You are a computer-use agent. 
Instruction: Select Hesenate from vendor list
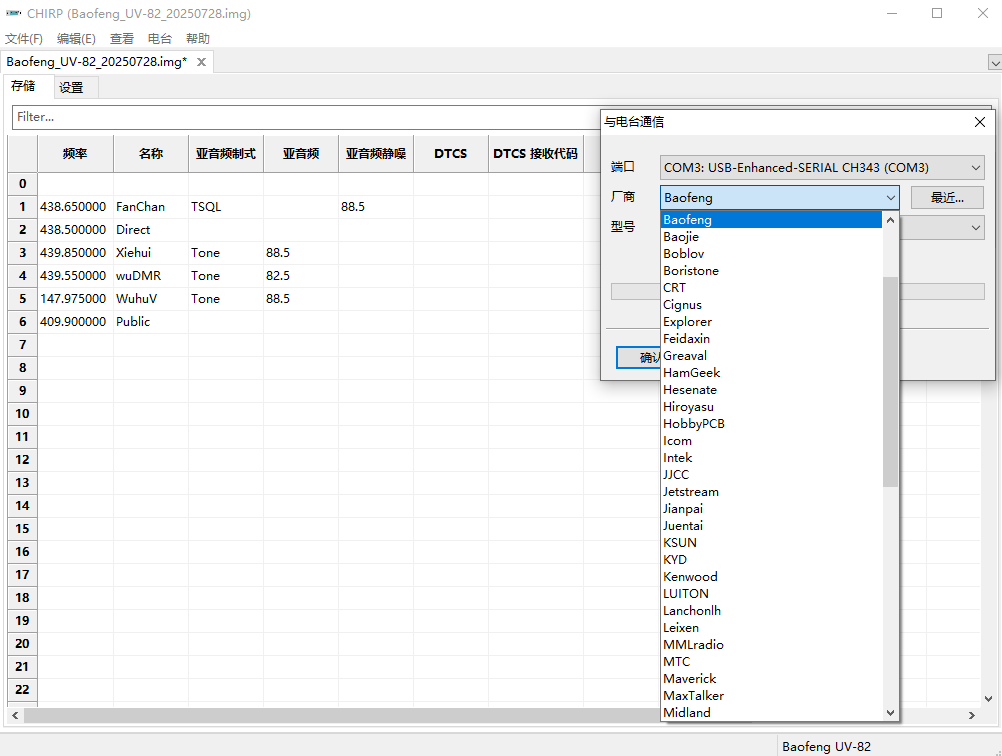771,390
